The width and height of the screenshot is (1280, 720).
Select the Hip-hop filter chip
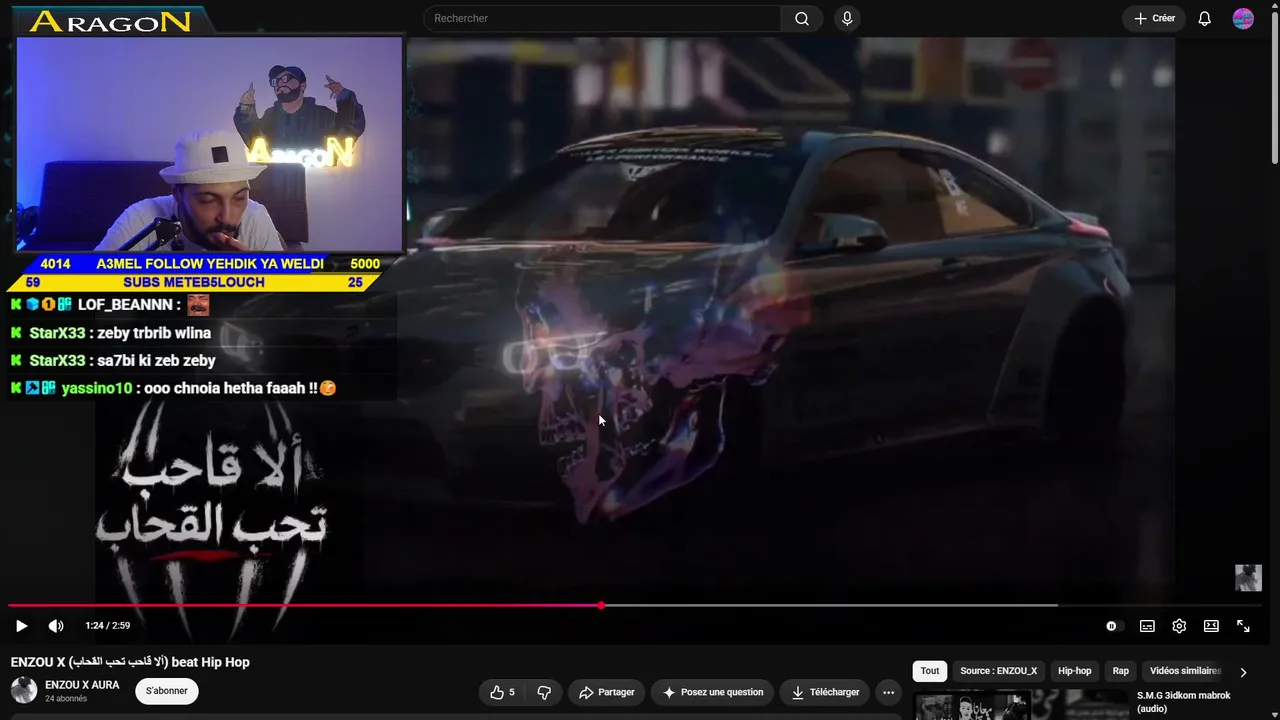(x=1075, y=671)
